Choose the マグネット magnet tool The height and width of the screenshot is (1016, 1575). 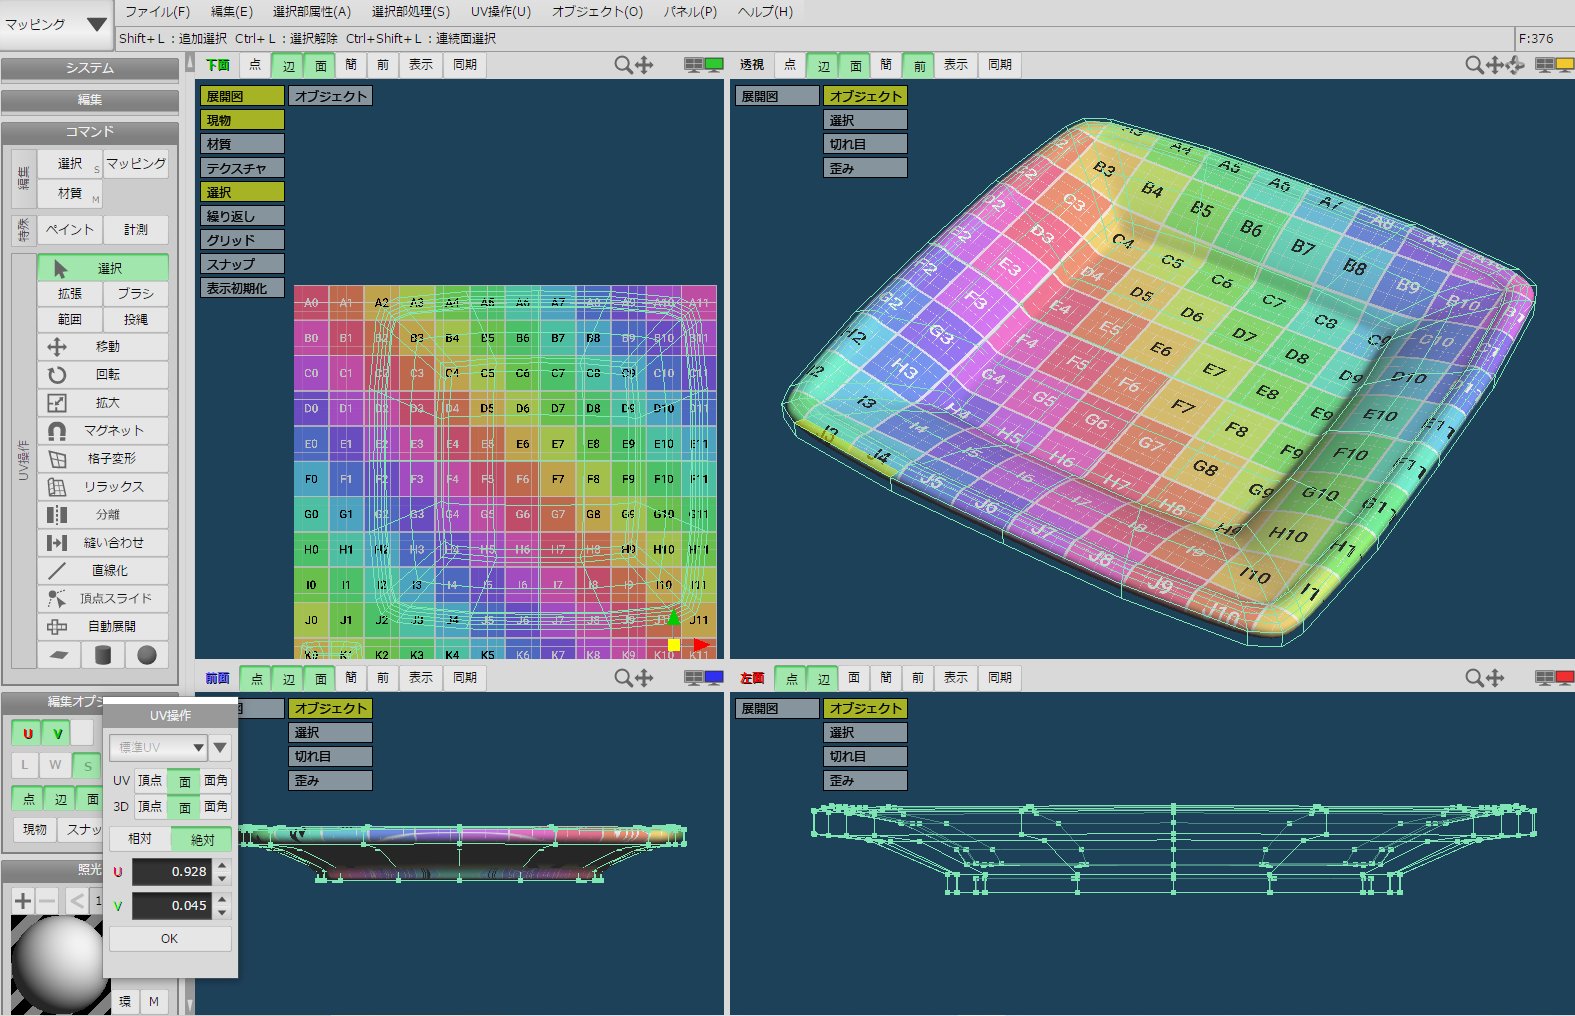[x=103, y=431]
